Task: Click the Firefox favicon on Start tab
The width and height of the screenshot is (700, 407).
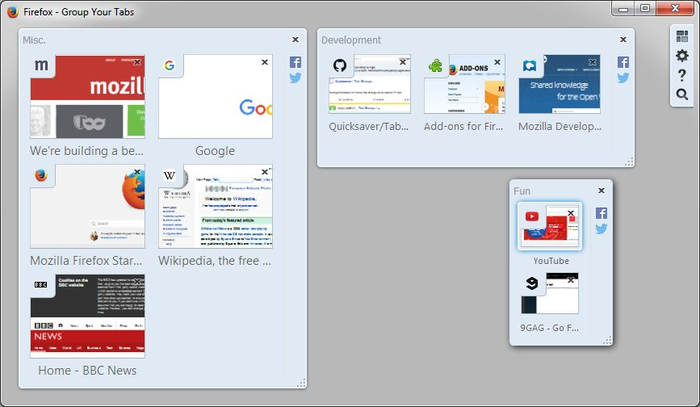Action: [x=41, y=175]
